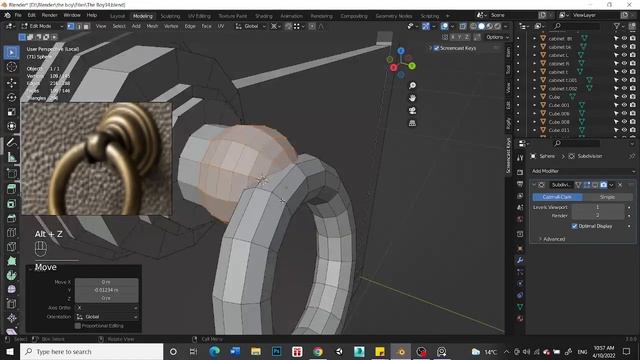This screenshot has height=360, width=640.
Task: Switch to UV Editing workspace tab
Action: click(199, 16)
